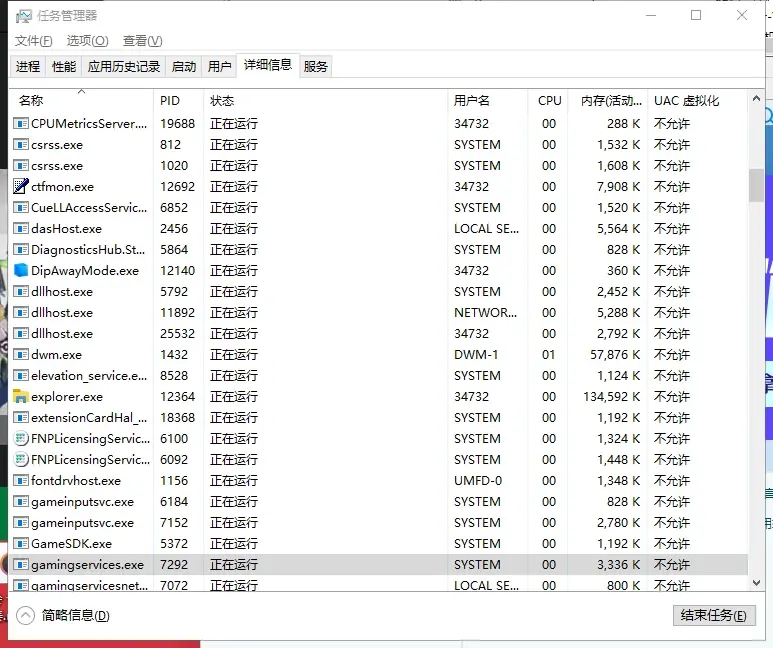Close the Task Manager window

pos(741,15)
